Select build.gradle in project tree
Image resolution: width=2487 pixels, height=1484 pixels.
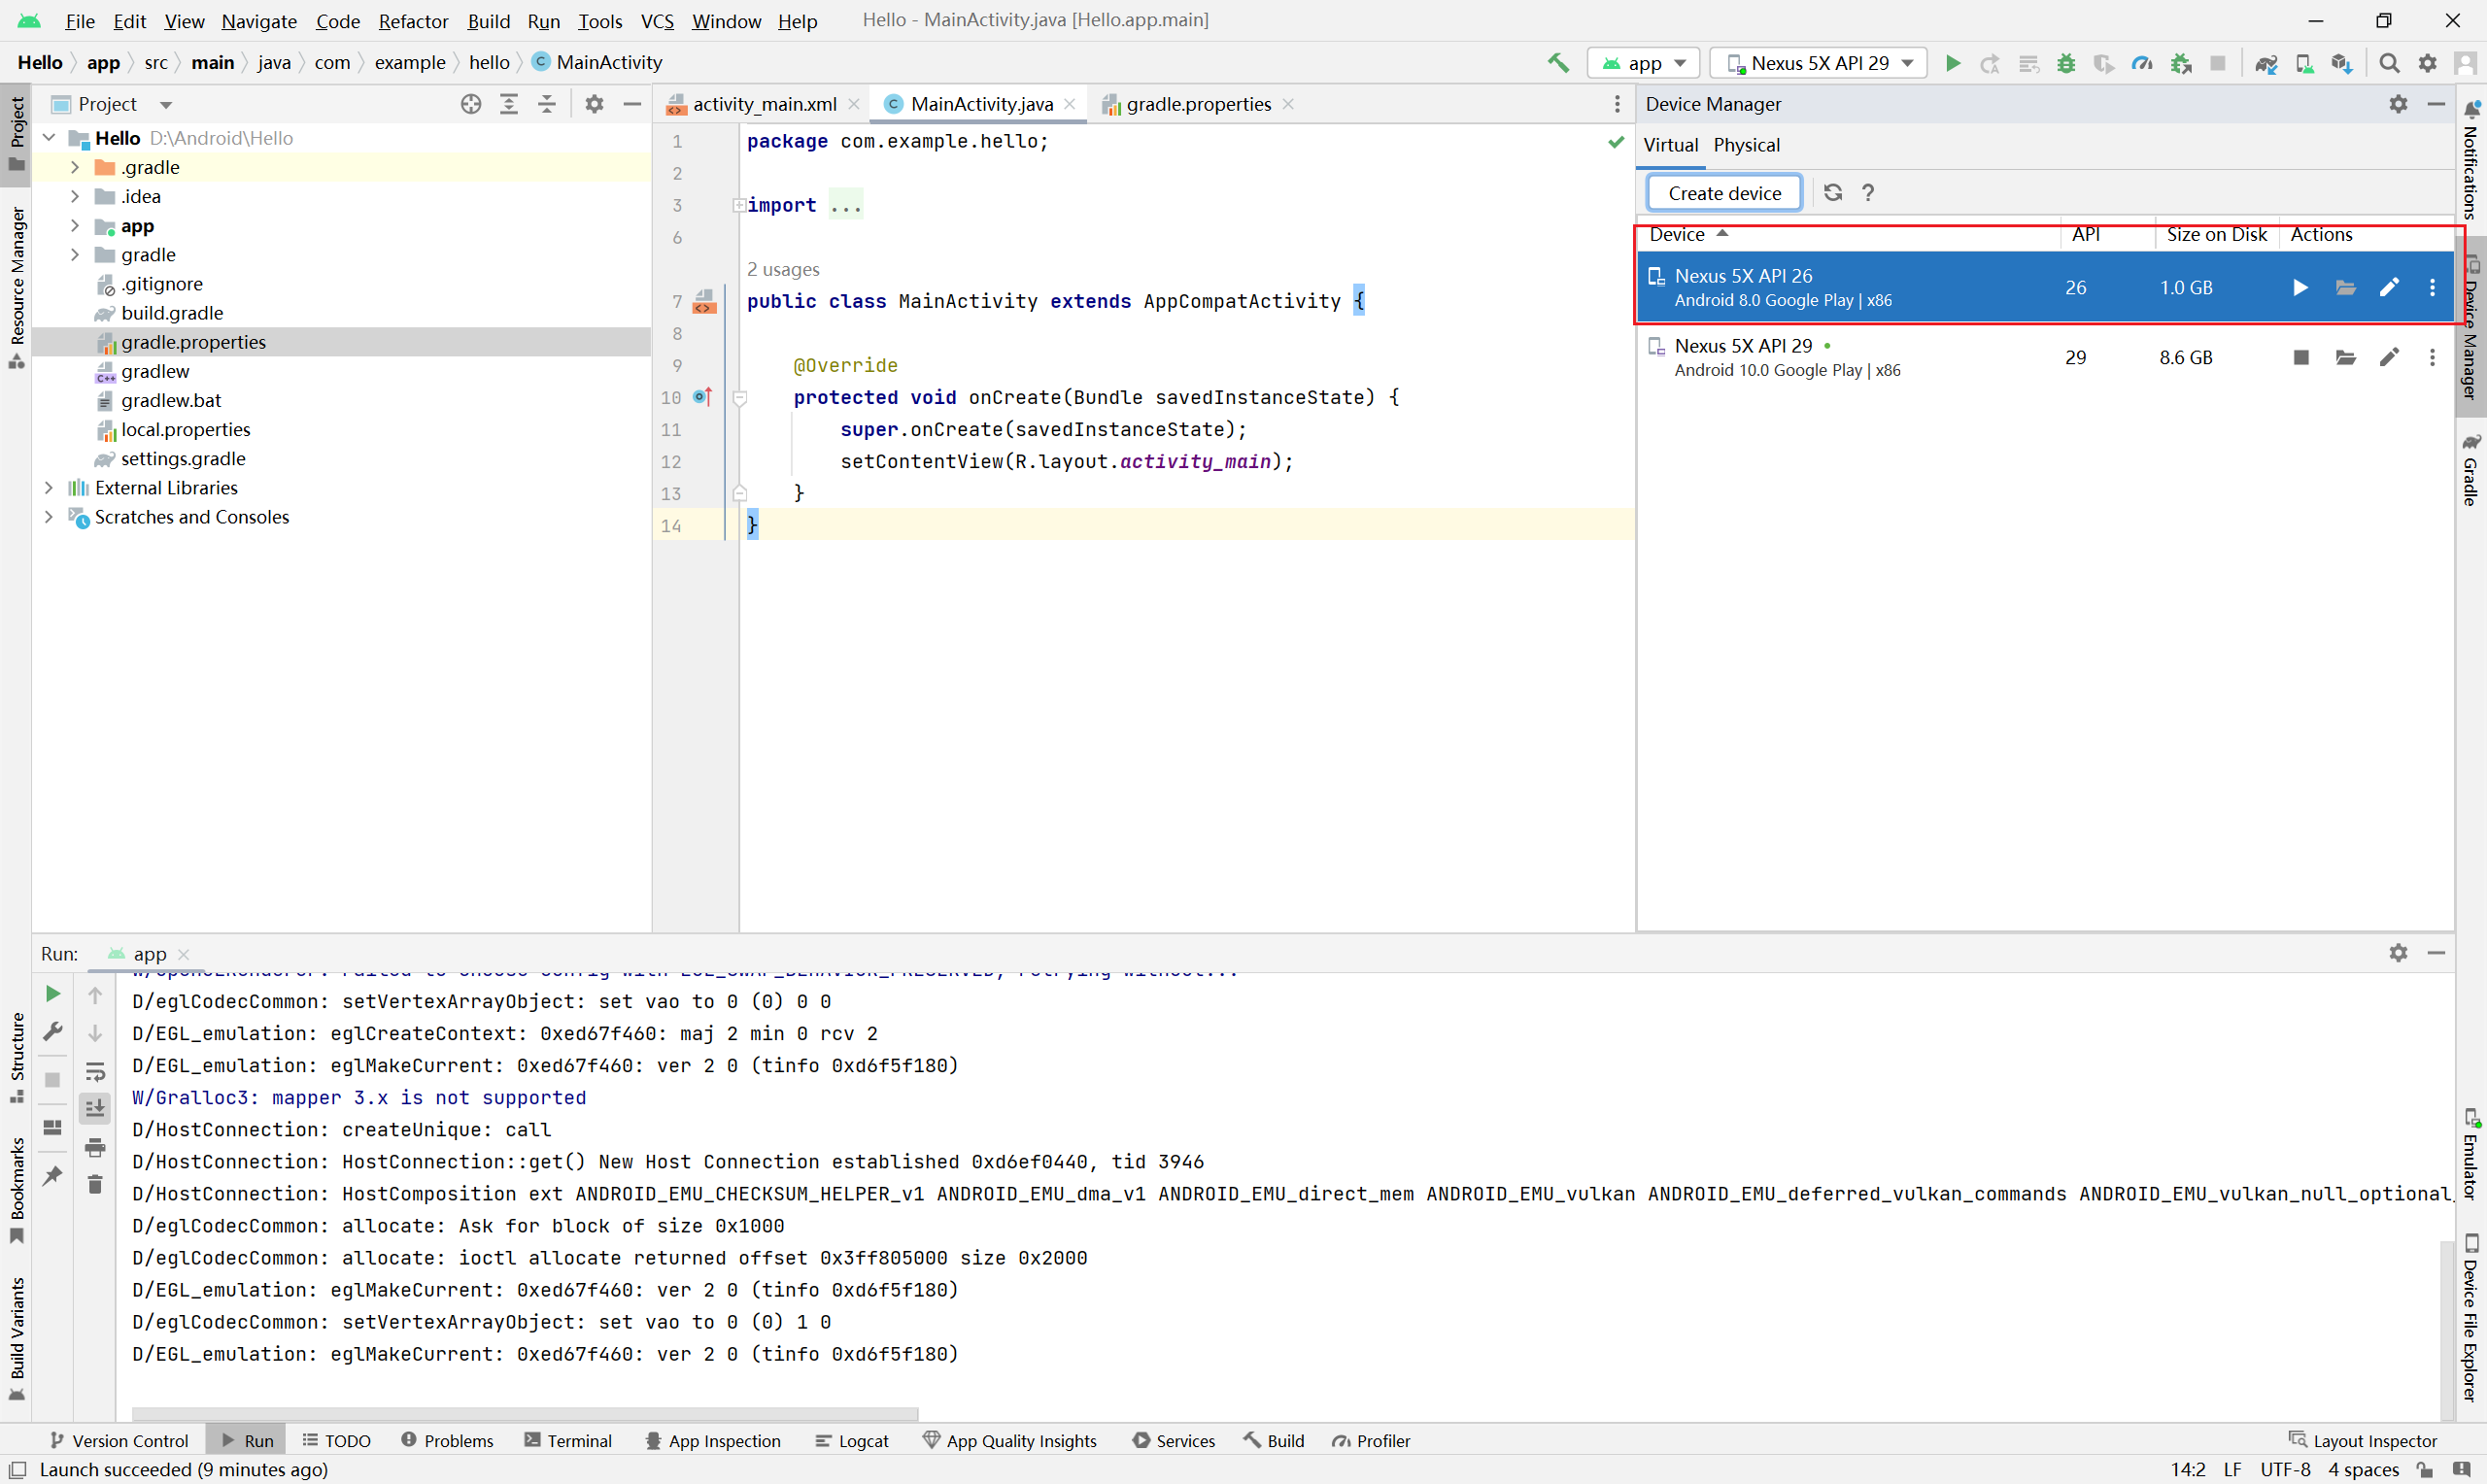point(172,313)
